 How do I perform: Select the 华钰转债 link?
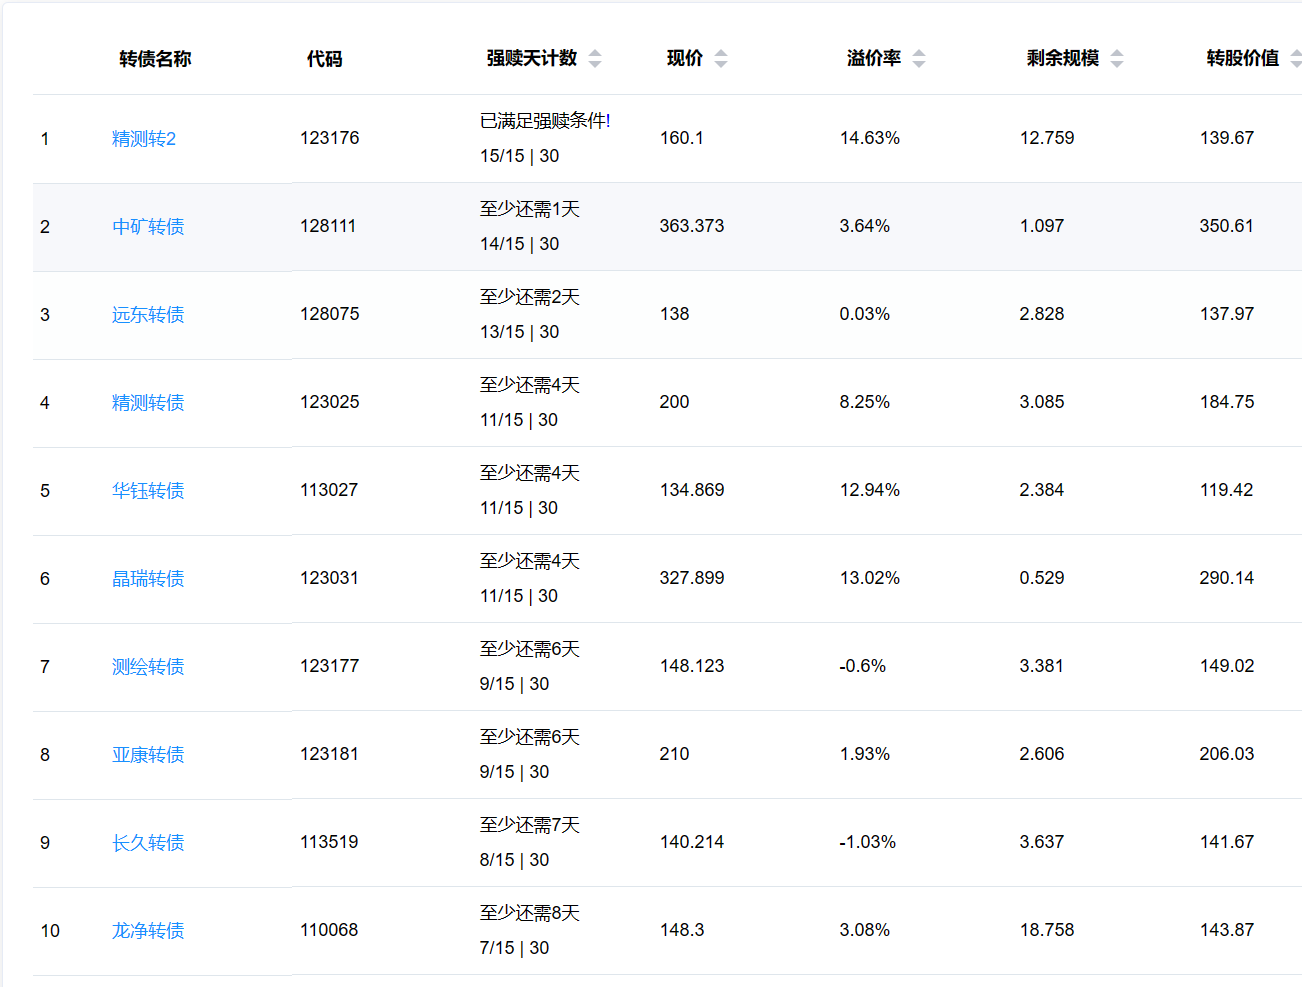point(148,491)
